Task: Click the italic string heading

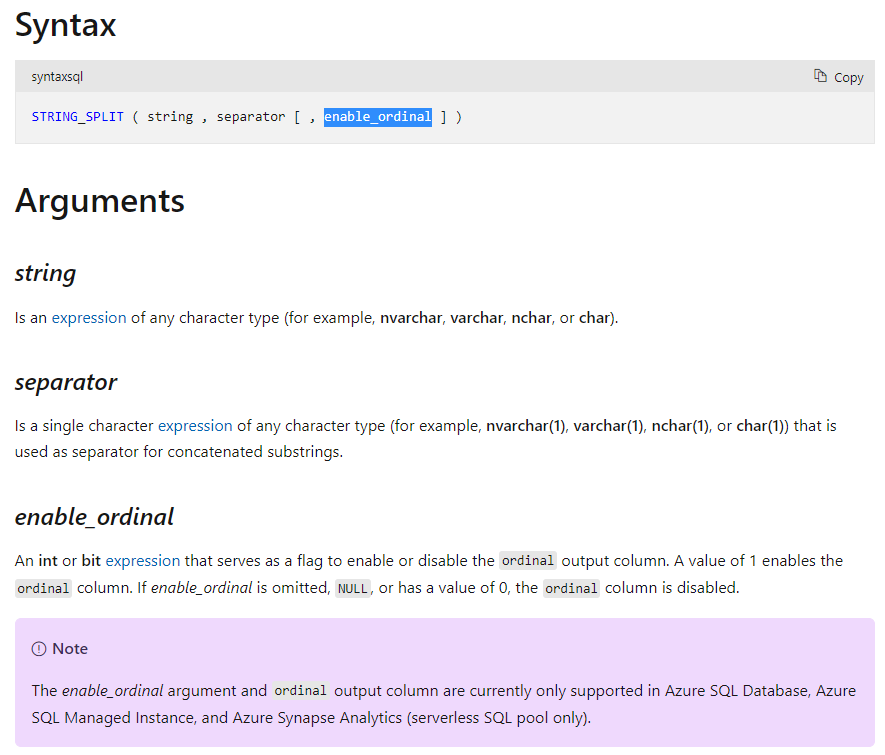Action: 45,274
